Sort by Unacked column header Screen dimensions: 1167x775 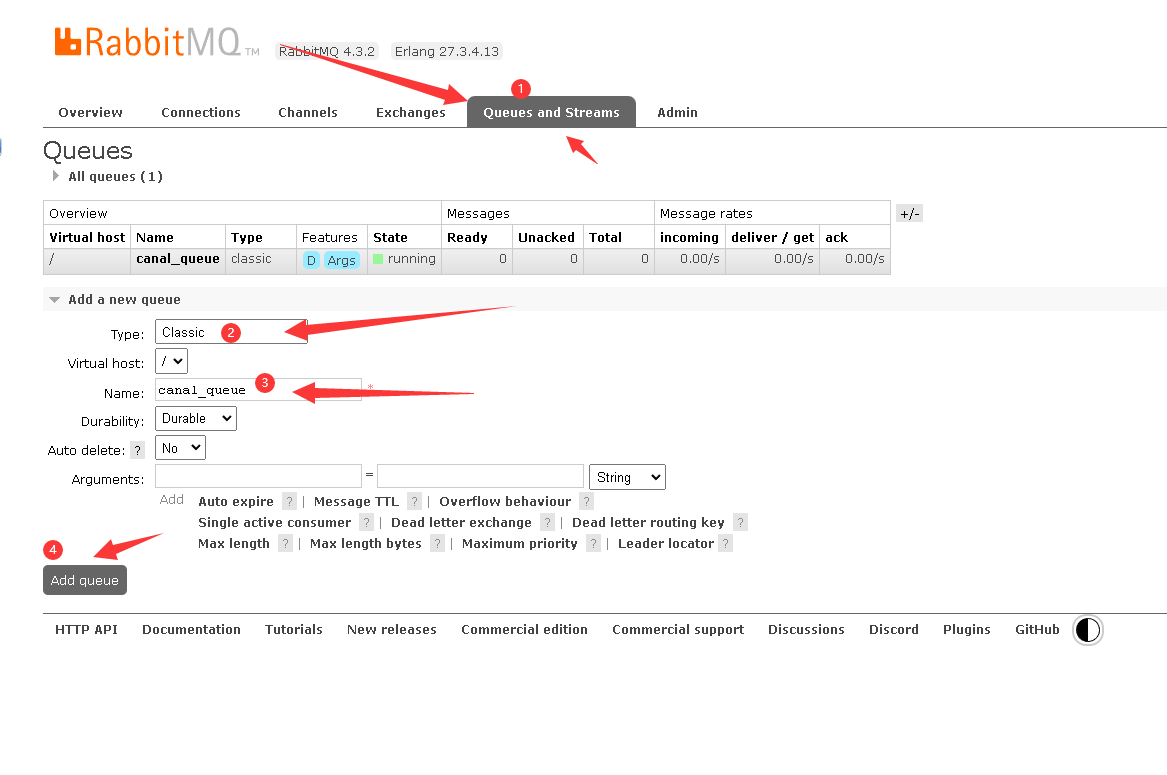pyautogui.click(x=546, y=237)
